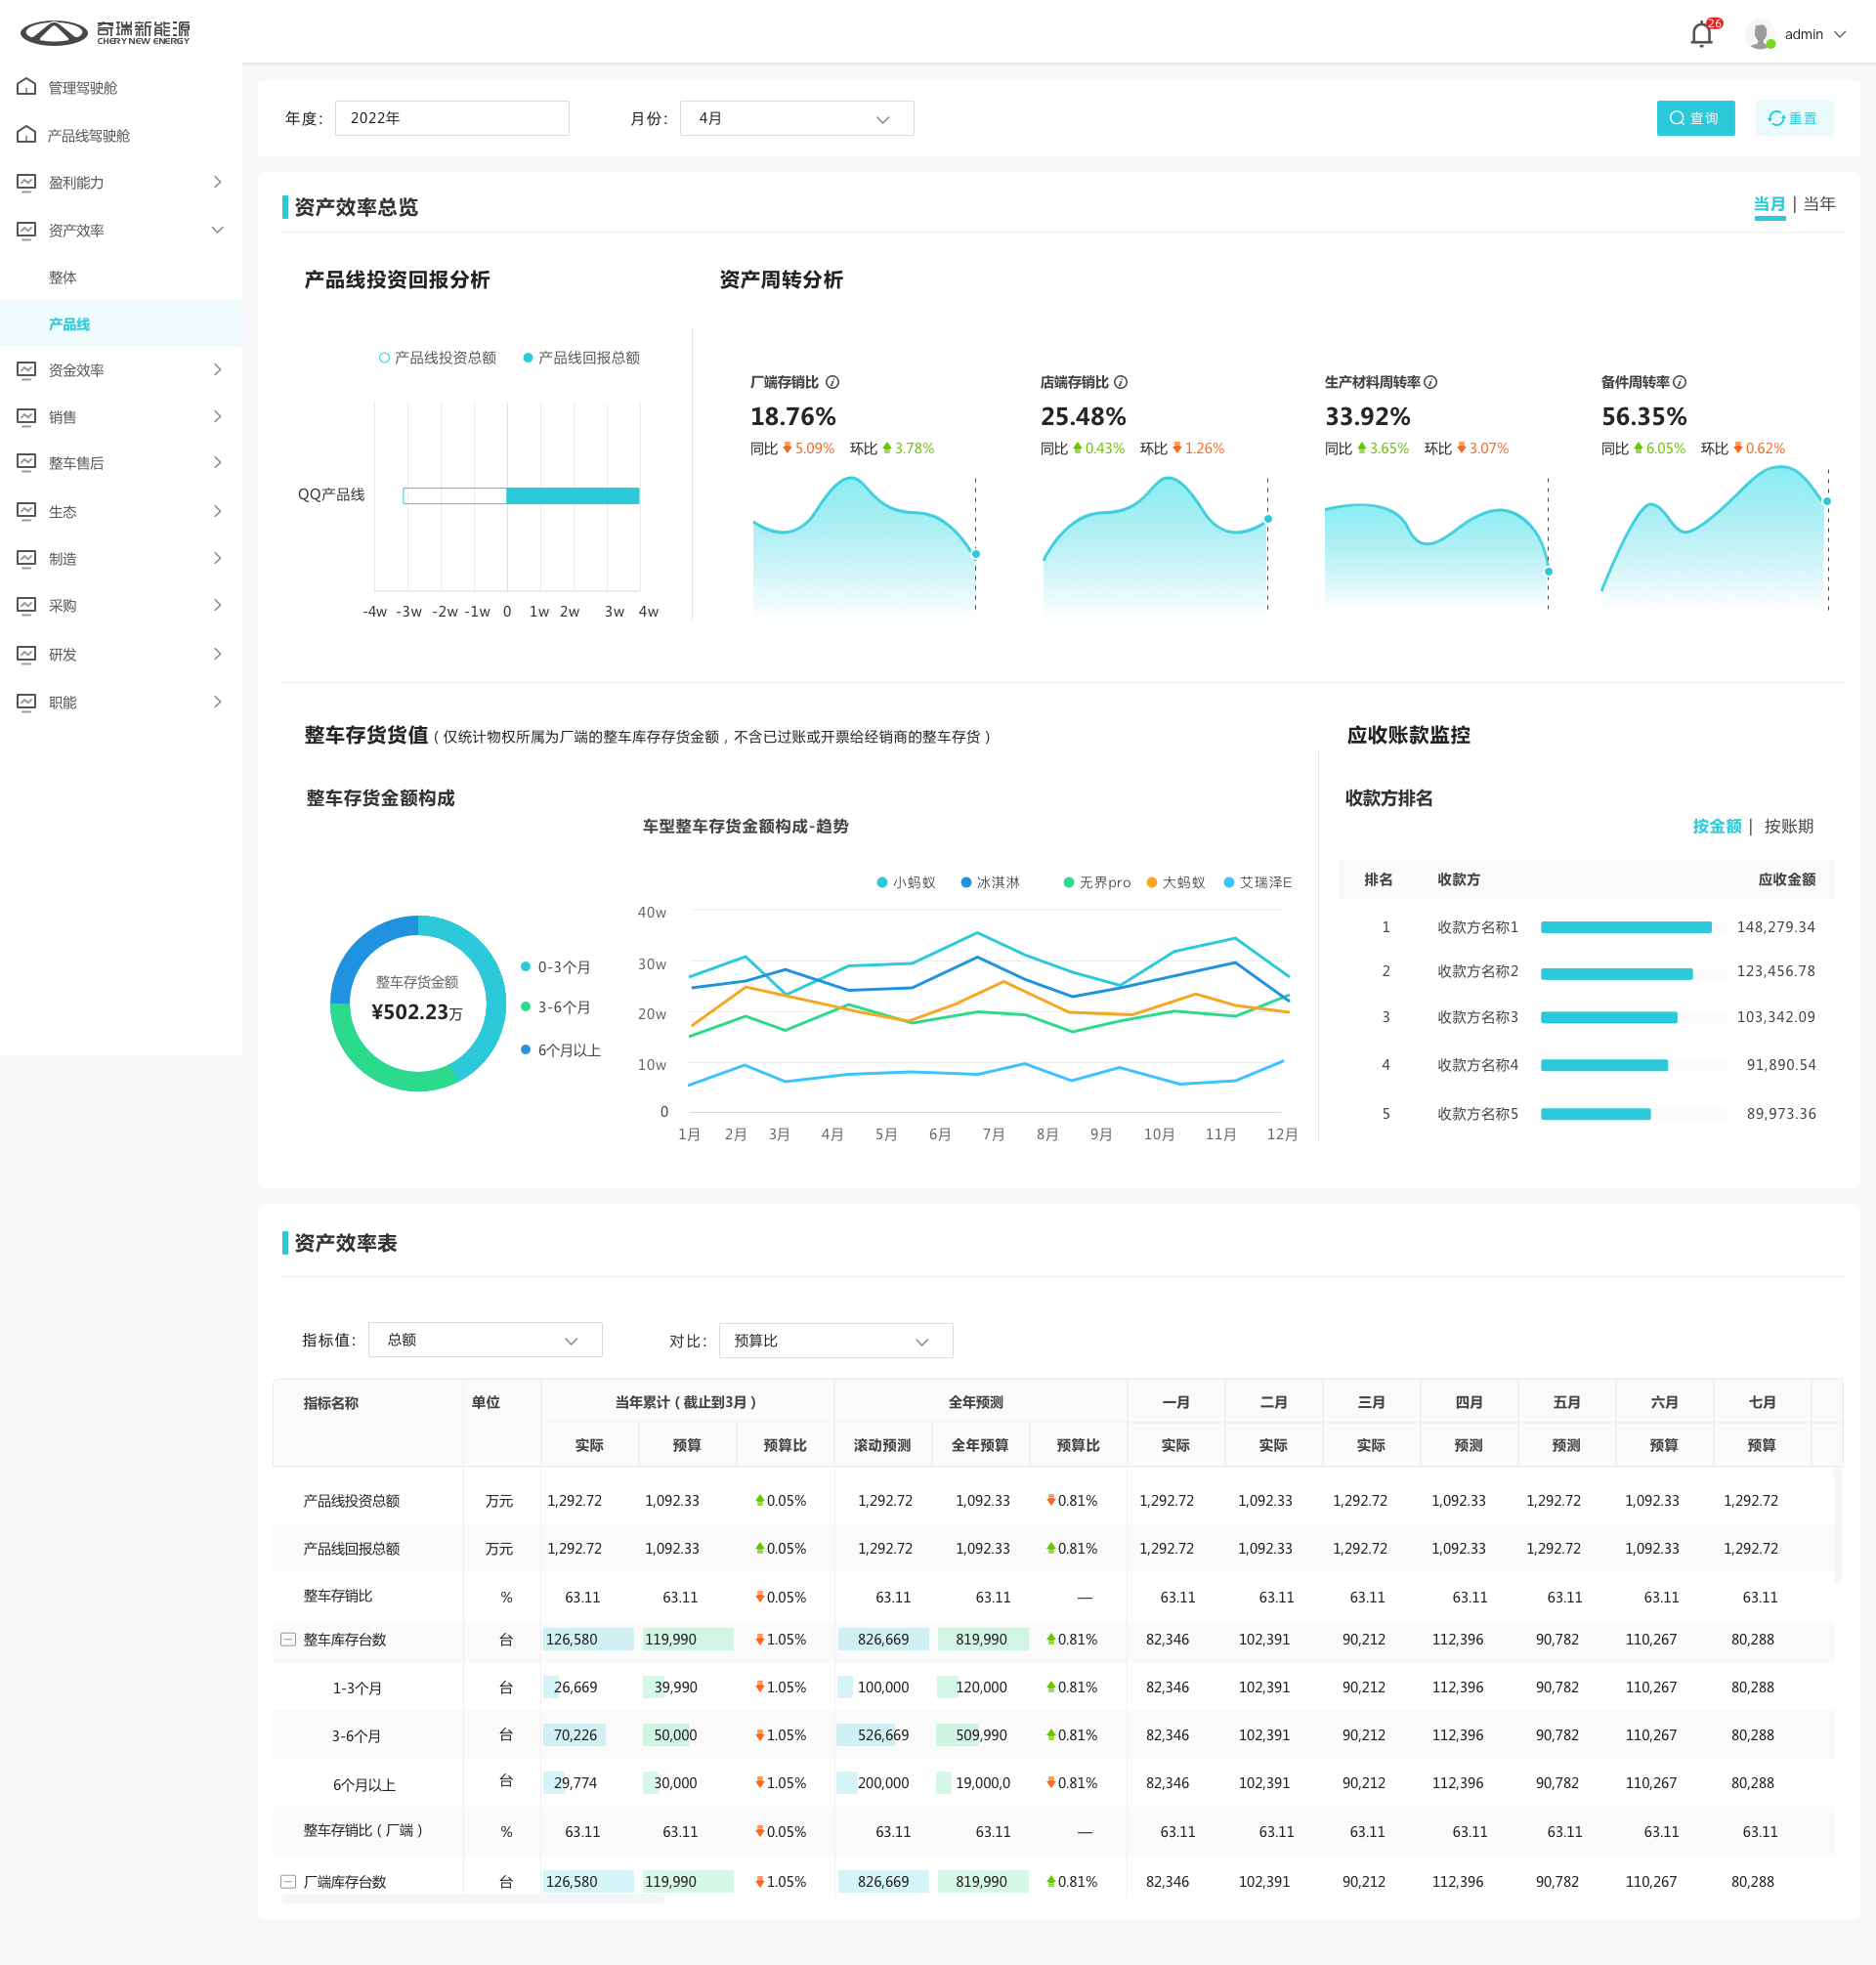Screen dimensions: 1876x1965
Task: Expand the 盈利能力 sidebar menu
Action: pos(217,182)
